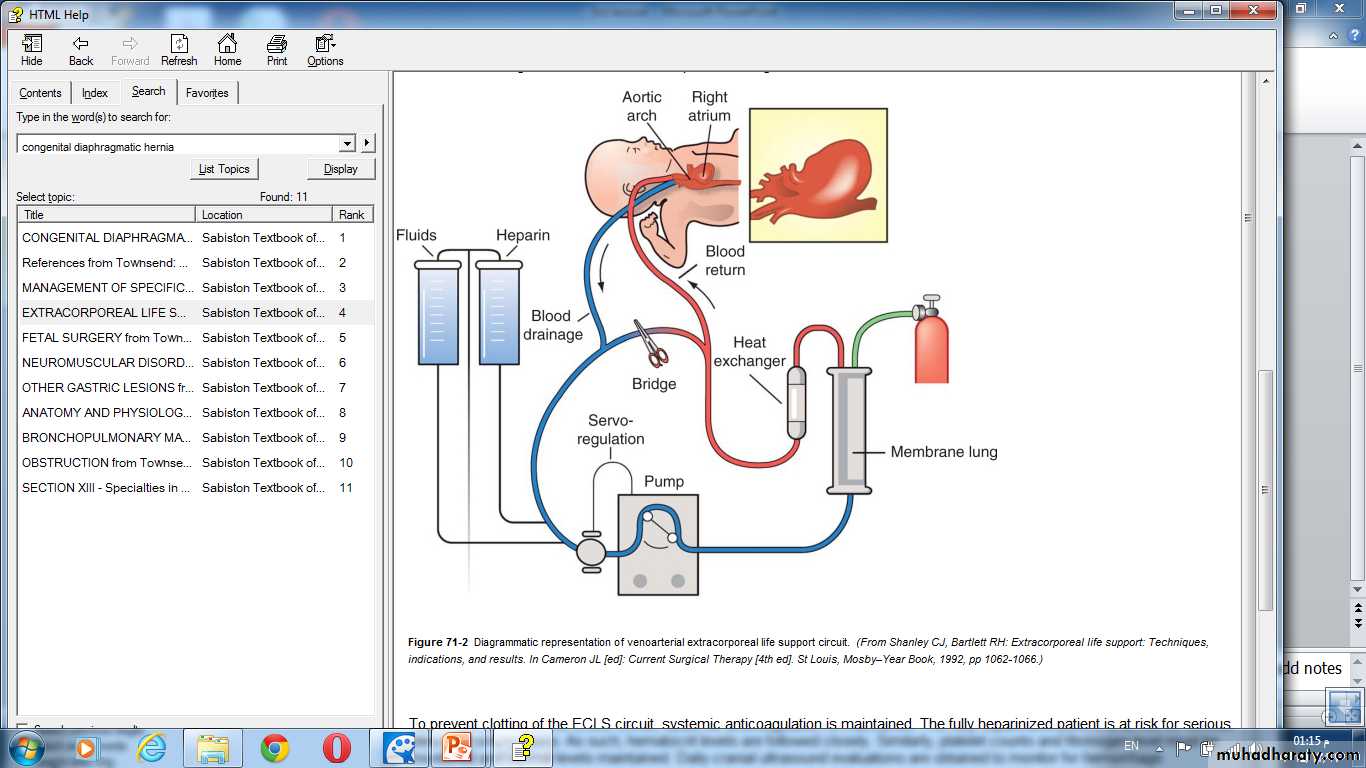Click in the search words input field
The height and width of the screenshot is (768, 1366).
tap(178, 146)
